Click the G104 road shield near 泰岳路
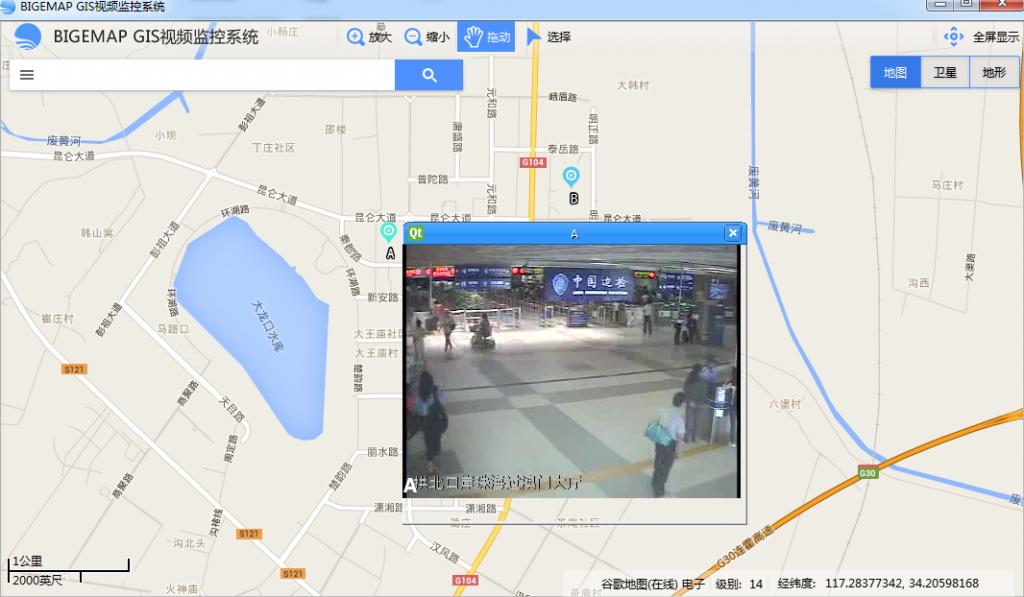 coord(533,162)
